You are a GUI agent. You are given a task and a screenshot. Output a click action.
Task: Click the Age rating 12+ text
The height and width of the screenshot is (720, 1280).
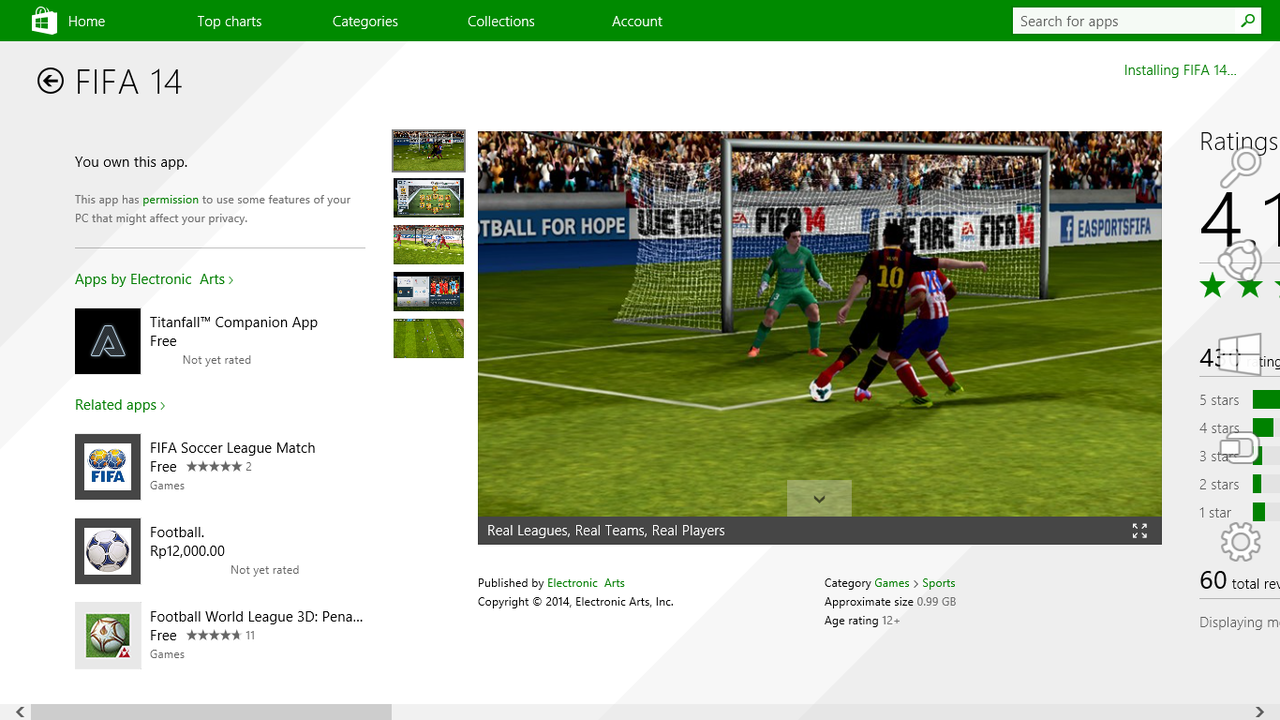pyautogui.click(x=862, y=621)
